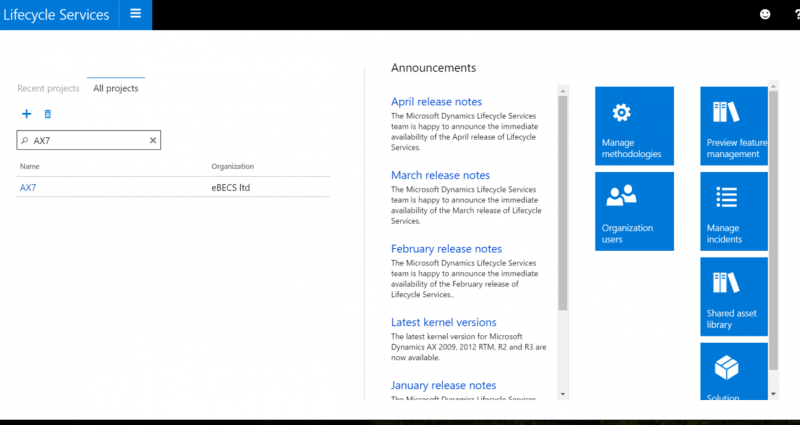Open March release notes announcement

pyautogui.click(x=440, y=175)
